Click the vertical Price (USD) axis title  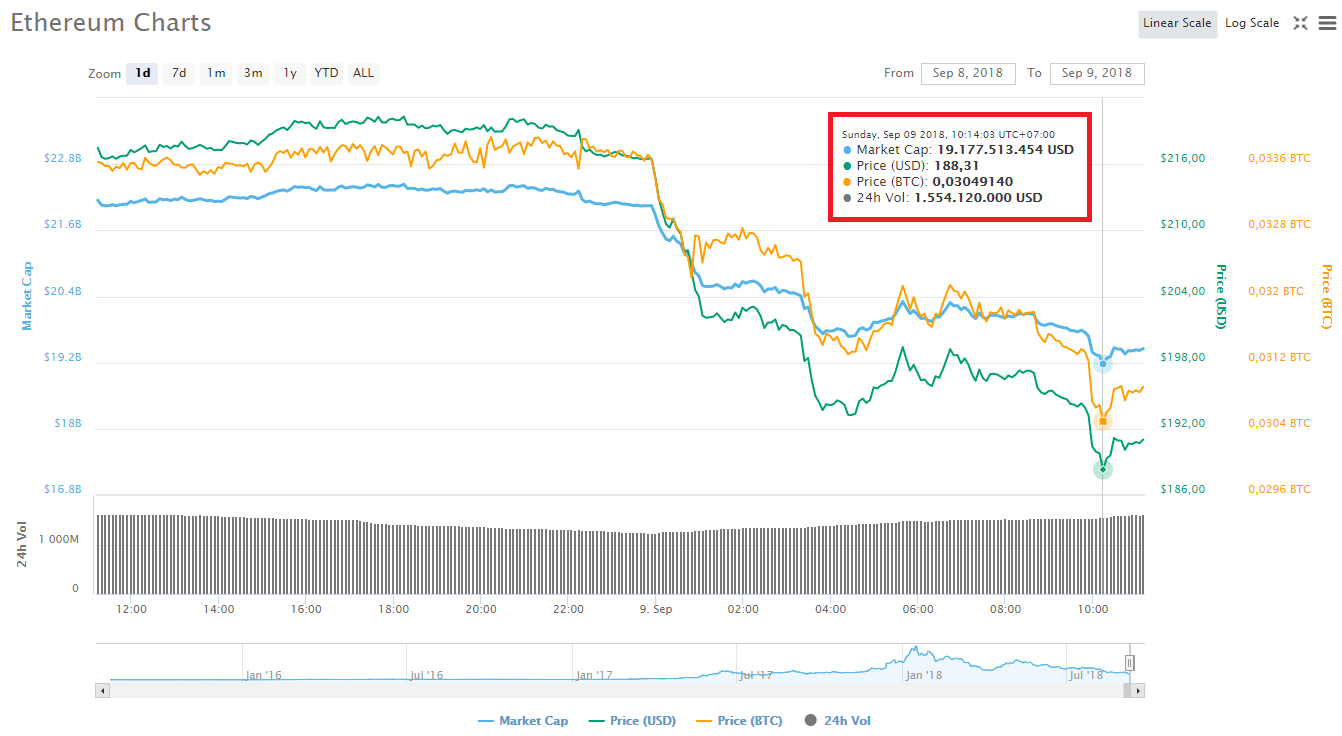coord(1221,296)
